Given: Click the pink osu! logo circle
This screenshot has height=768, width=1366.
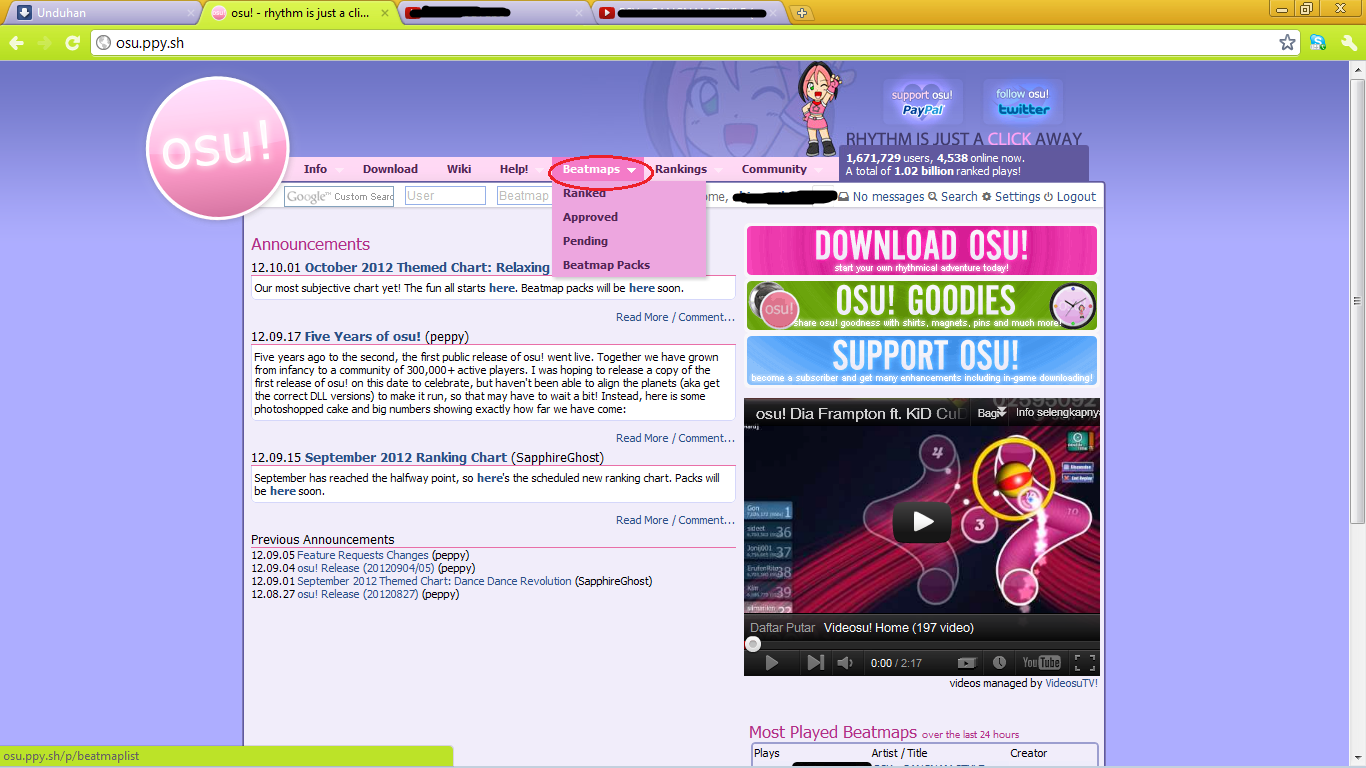Looking at the screenshot, I should [x=218, y=147].
